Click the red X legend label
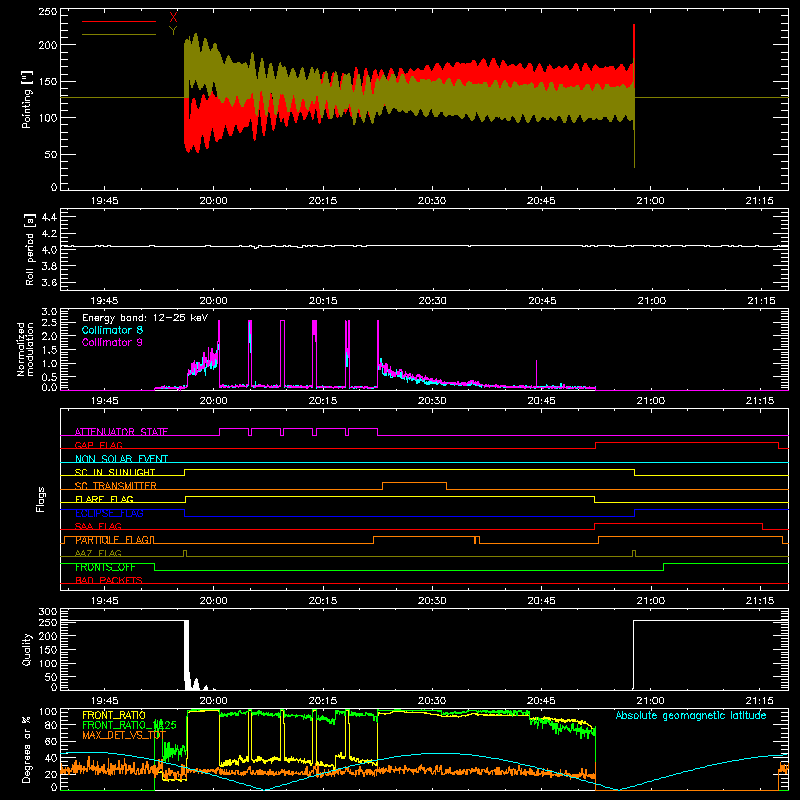800x800 pixels. (x=173, y=17)
